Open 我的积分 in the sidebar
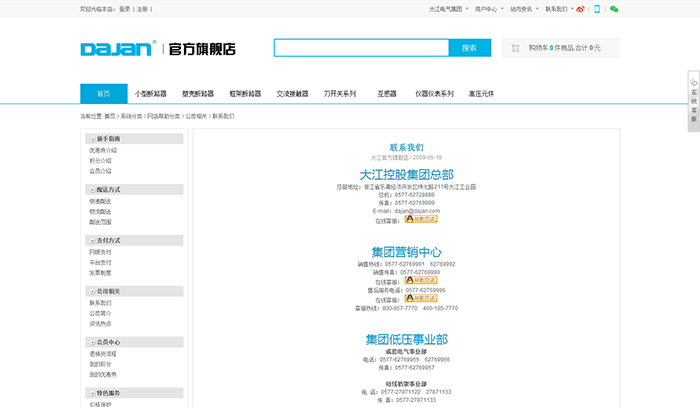Screen dimensions: 700x407 click(100, 364)
